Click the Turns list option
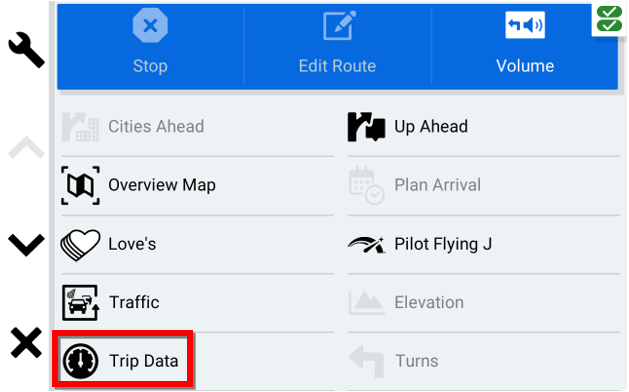Viewport: 629px width, 392px height. point(484,361)
